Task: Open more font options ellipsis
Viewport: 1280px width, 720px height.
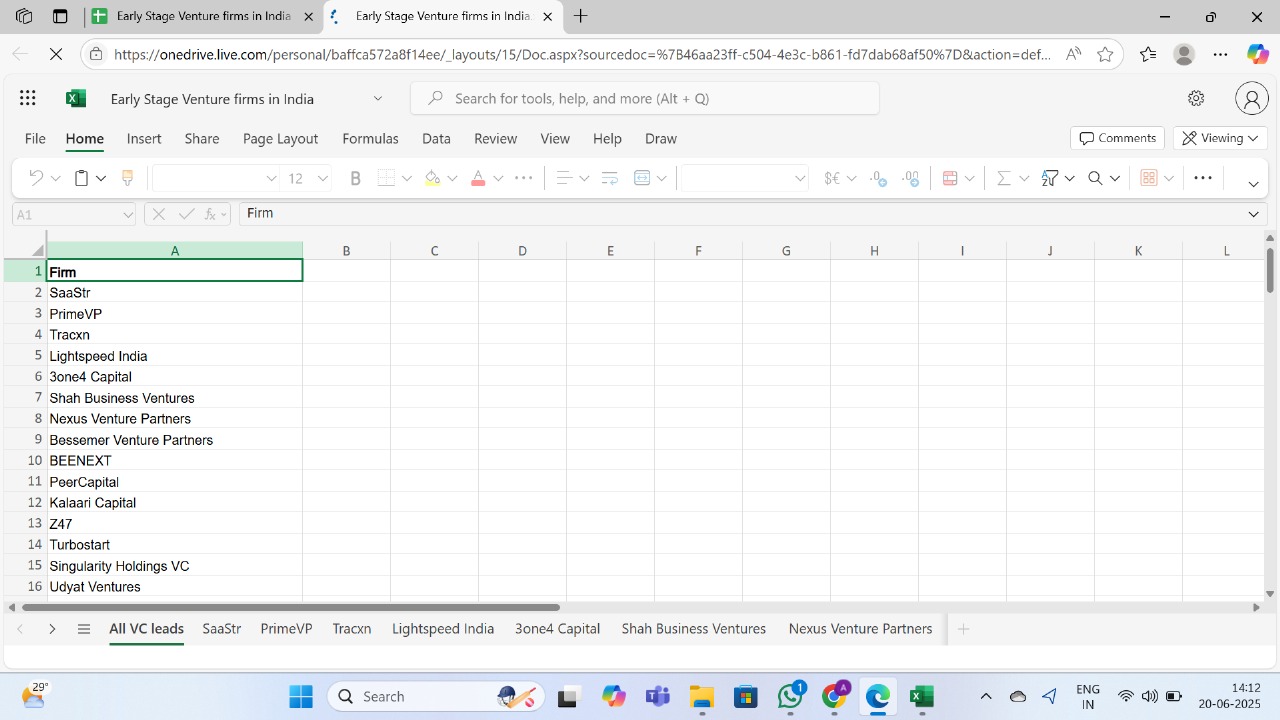Action: click(x=523, y=178)
